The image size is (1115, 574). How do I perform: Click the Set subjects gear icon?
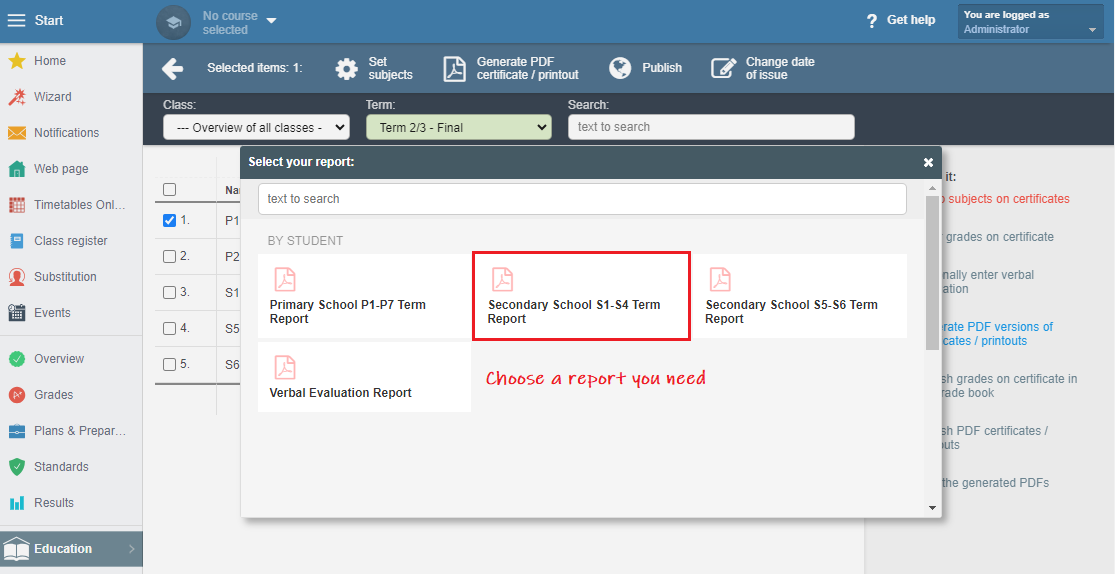coord(346,68)
